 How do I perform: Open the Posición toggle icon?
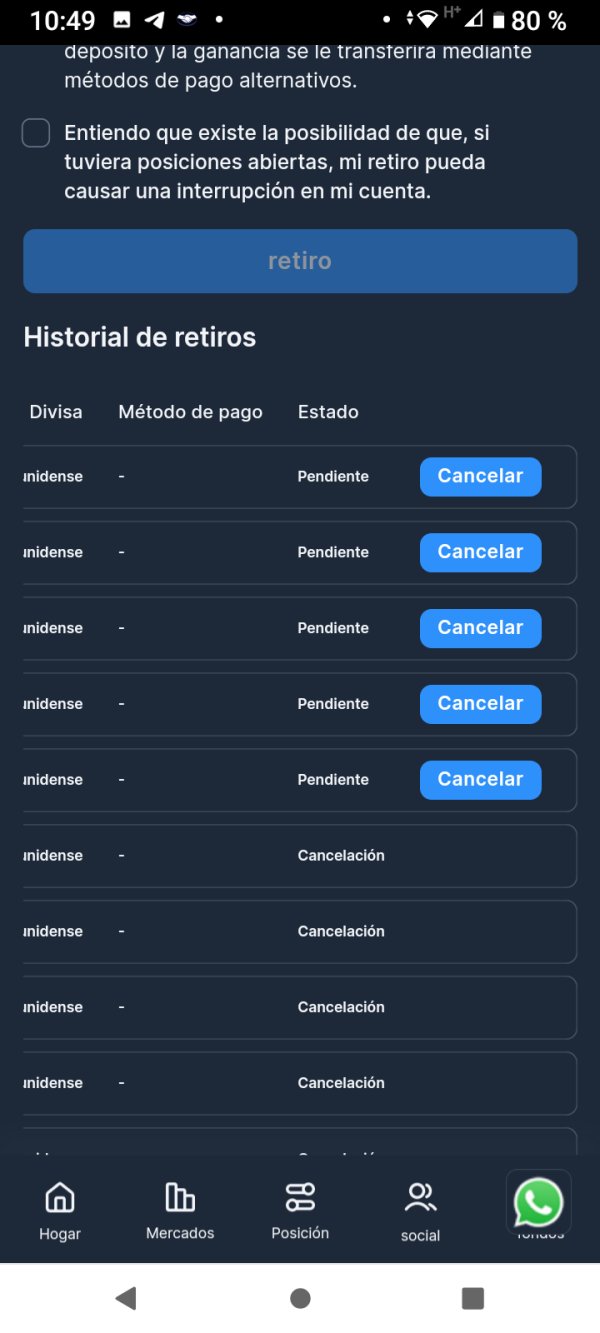pos(300,1196)
